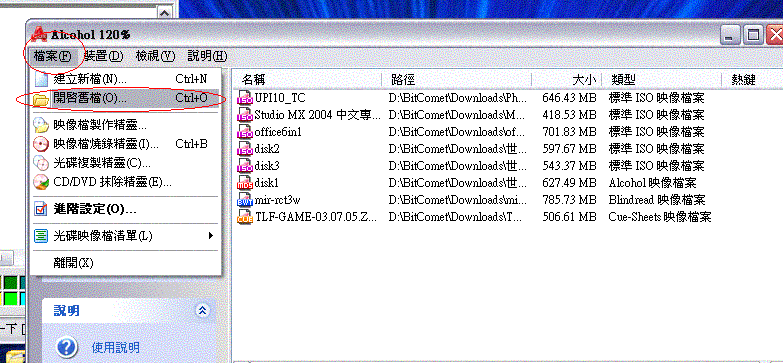This screenshot has height=363, width=783.
Task: Sort list by 路徑 column header
Action: 456,79
